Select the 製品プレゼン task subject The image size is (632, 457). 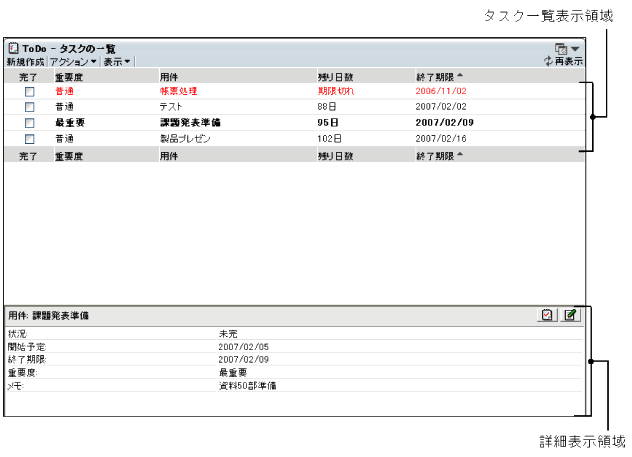pyautogui.click(x=185, y=139)
